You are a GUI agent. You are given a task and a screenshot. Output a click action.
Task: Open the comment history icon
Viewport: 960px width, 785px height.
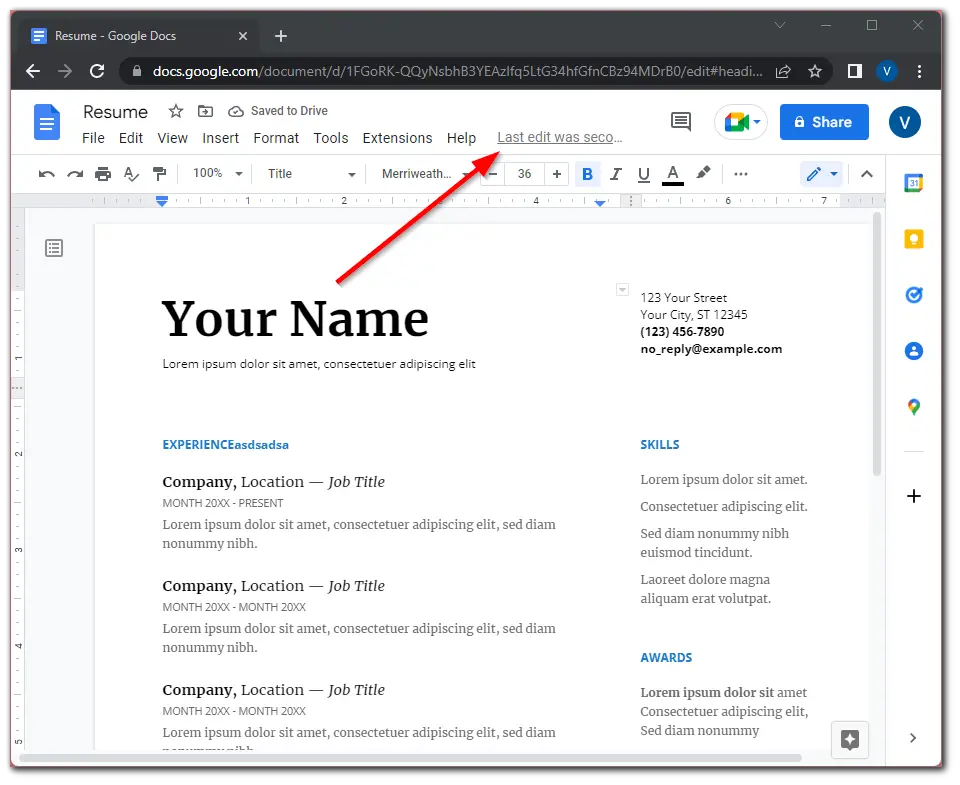click(x=680, y=121)
